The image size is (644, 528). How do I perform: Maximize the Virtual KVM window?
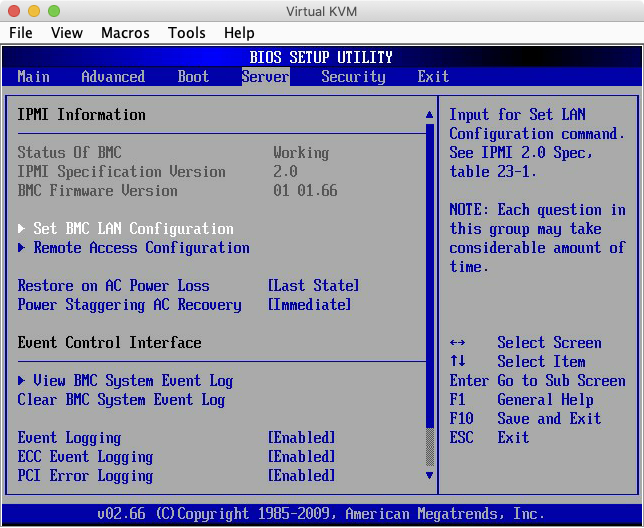click(x=54, y=11)
